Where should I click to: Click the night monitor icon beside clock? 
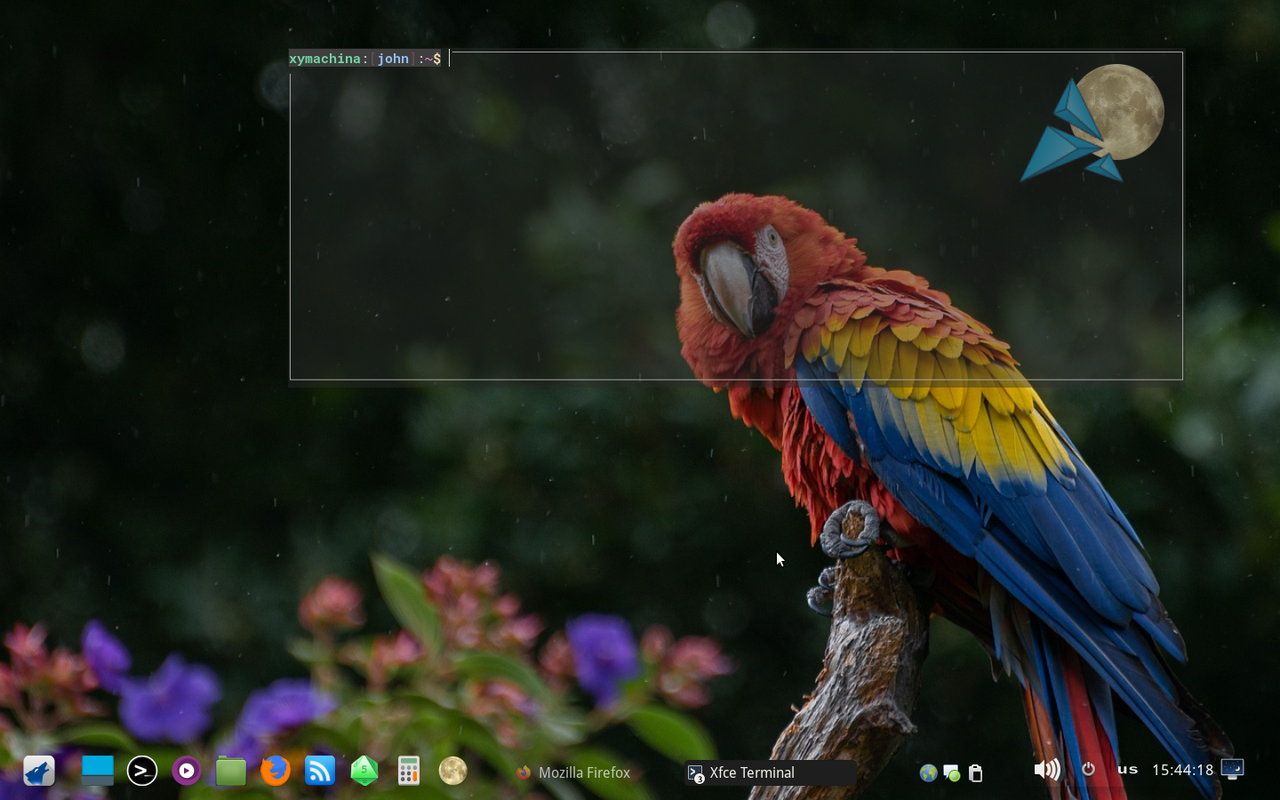1232,769
